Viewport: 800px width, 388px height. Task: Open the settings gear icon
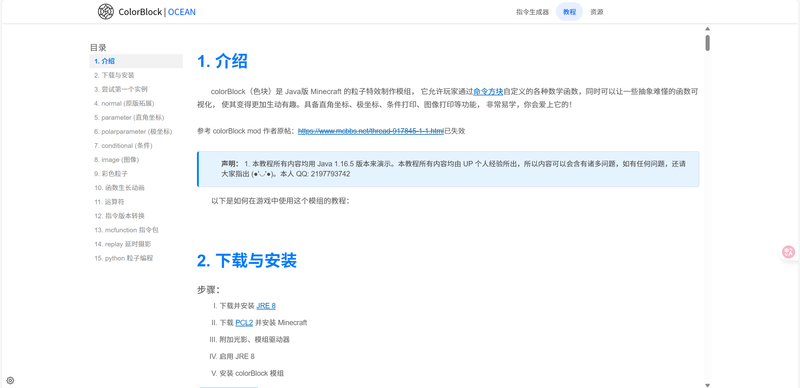[x=10, y=380]
